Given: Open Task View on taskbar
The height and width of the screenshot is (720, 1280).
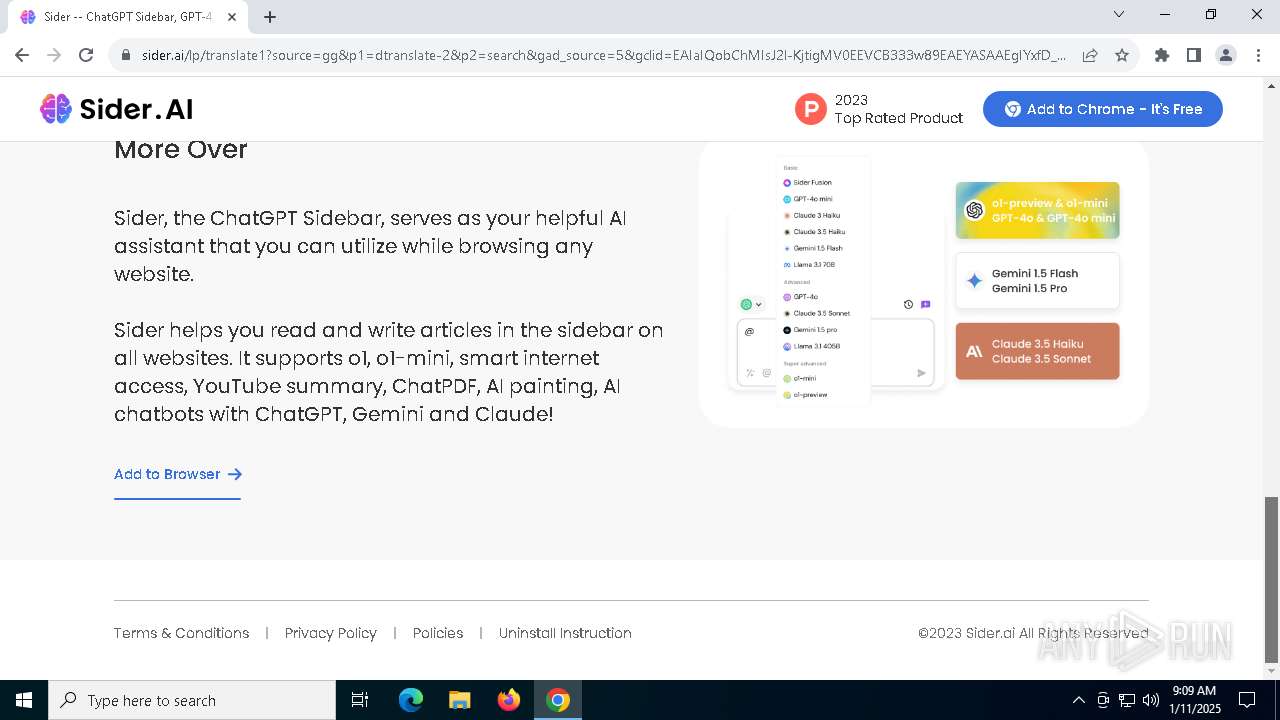Looking at the screenshot, I should pos(360,700).
